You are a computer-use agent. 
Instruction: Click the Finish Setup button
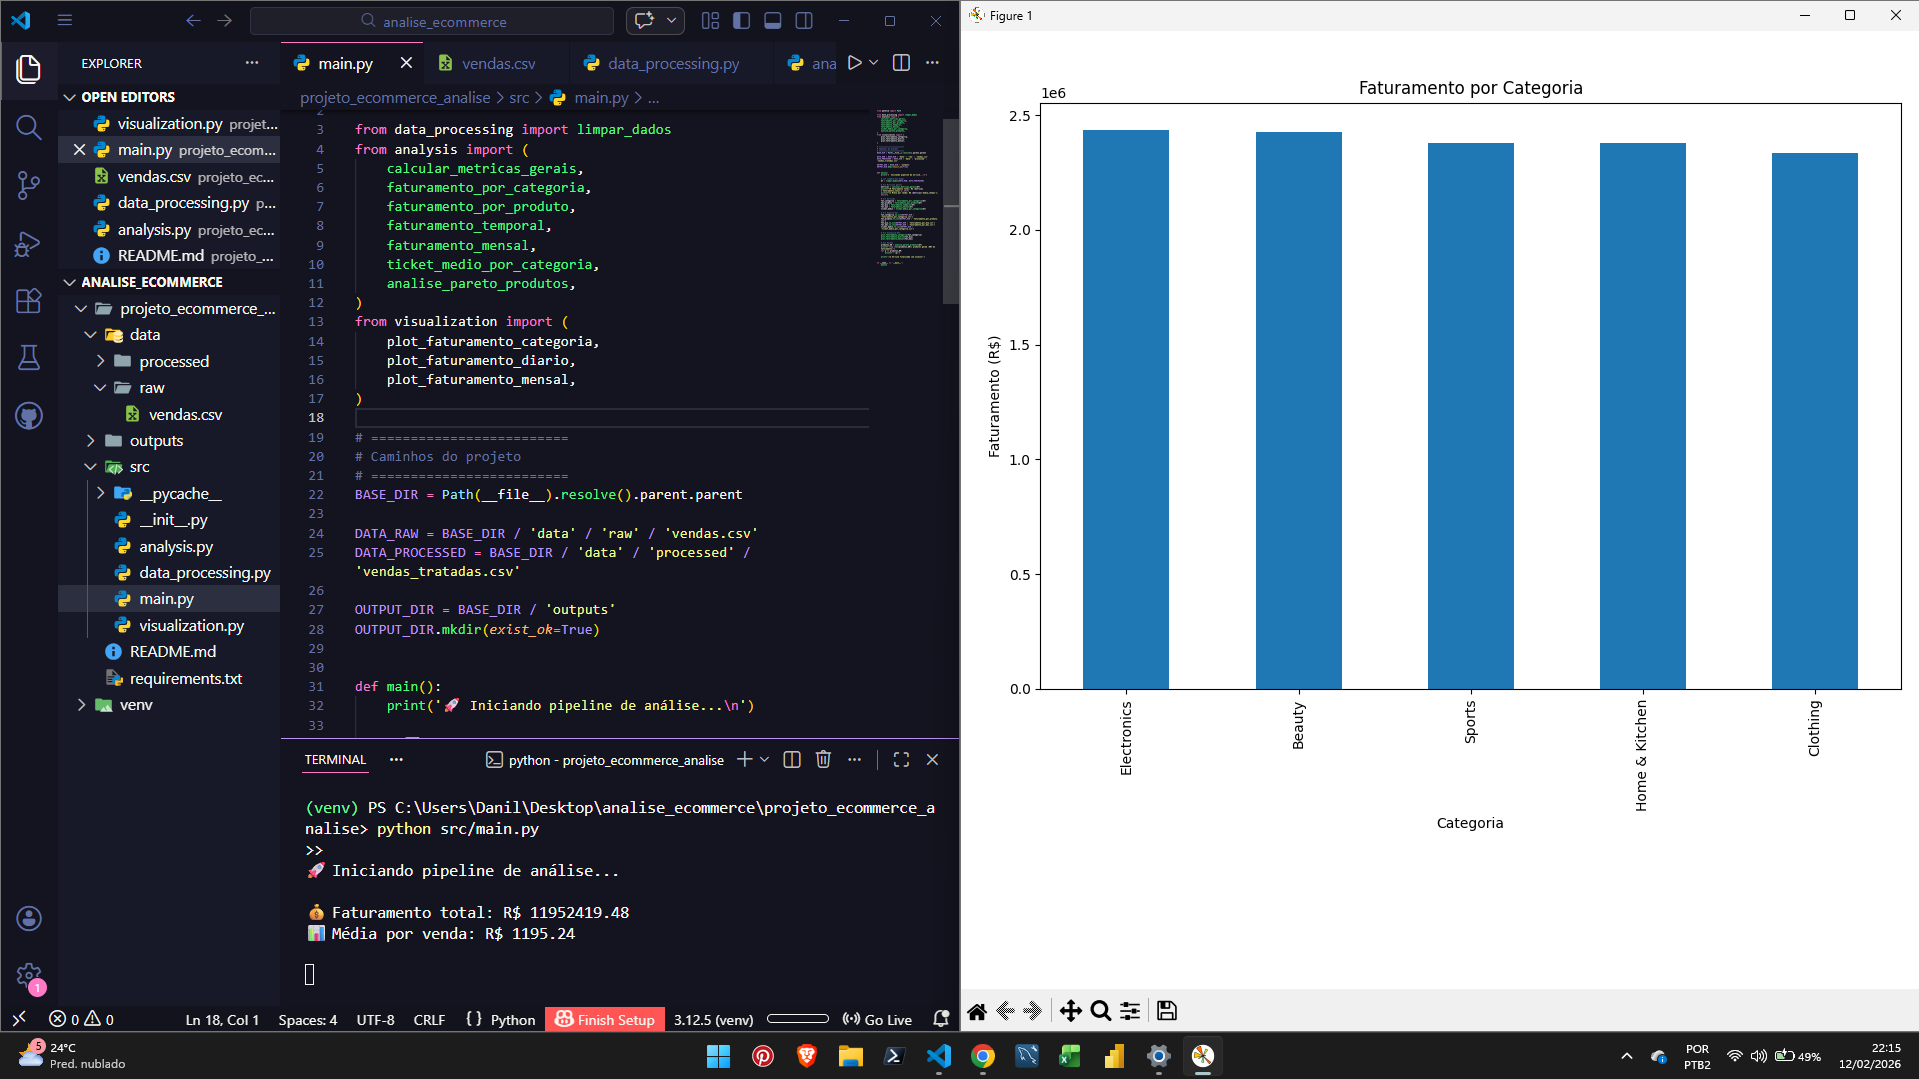[x=605, y=1020]
